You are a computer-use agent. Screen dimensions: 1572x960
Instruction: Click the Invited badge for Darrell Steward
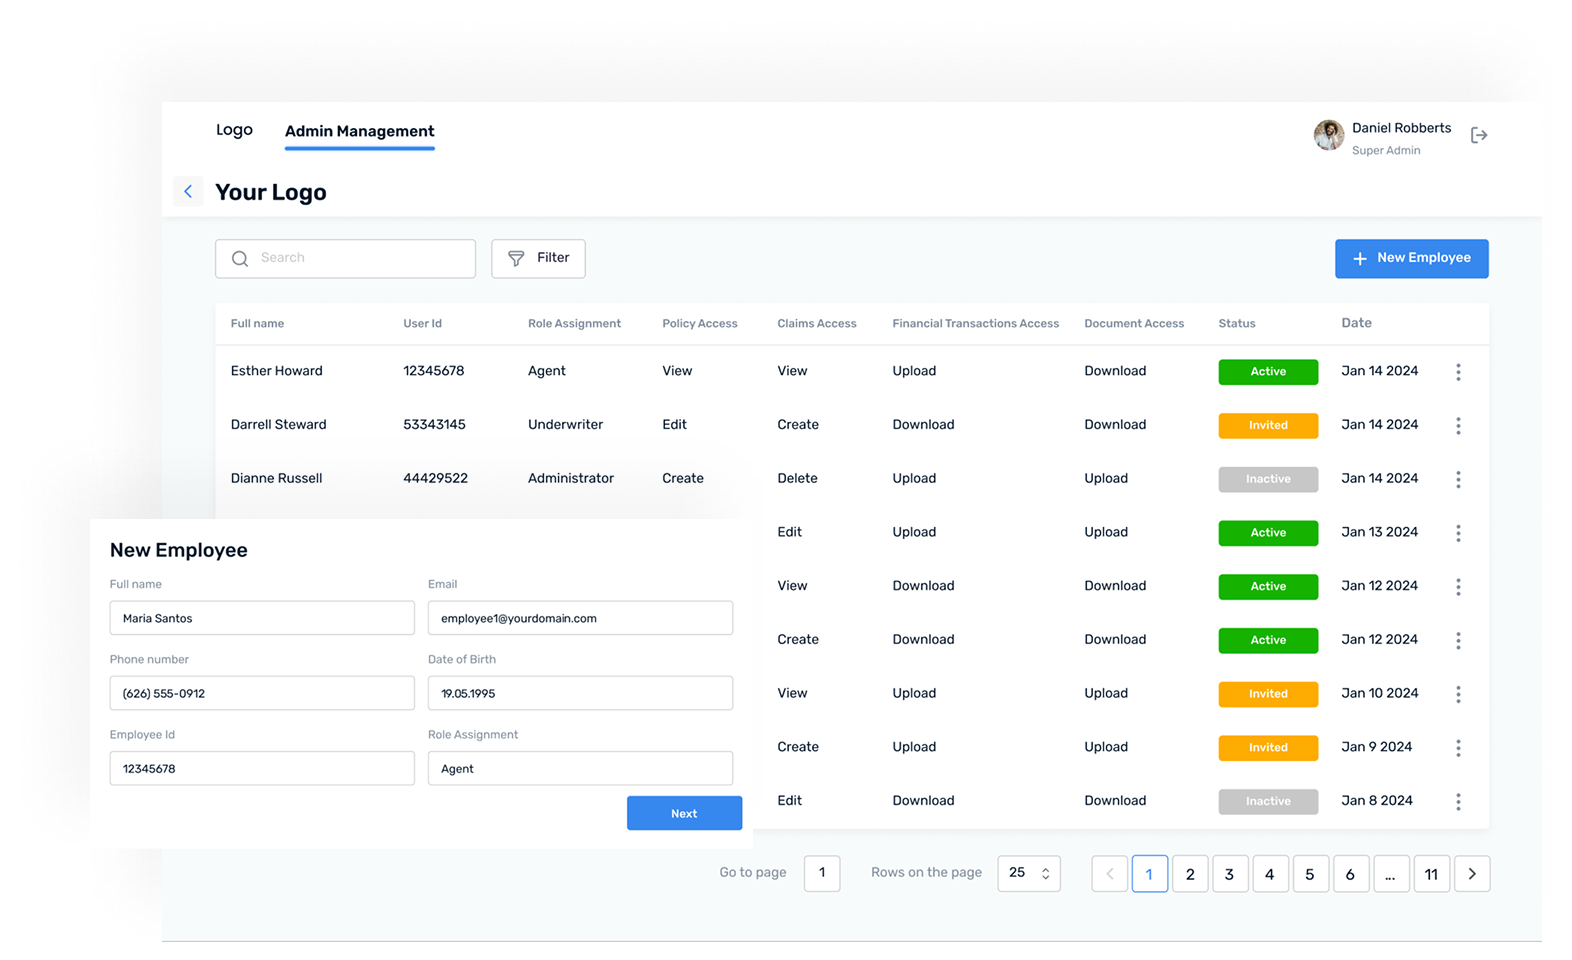click(x=1268, y=426)
